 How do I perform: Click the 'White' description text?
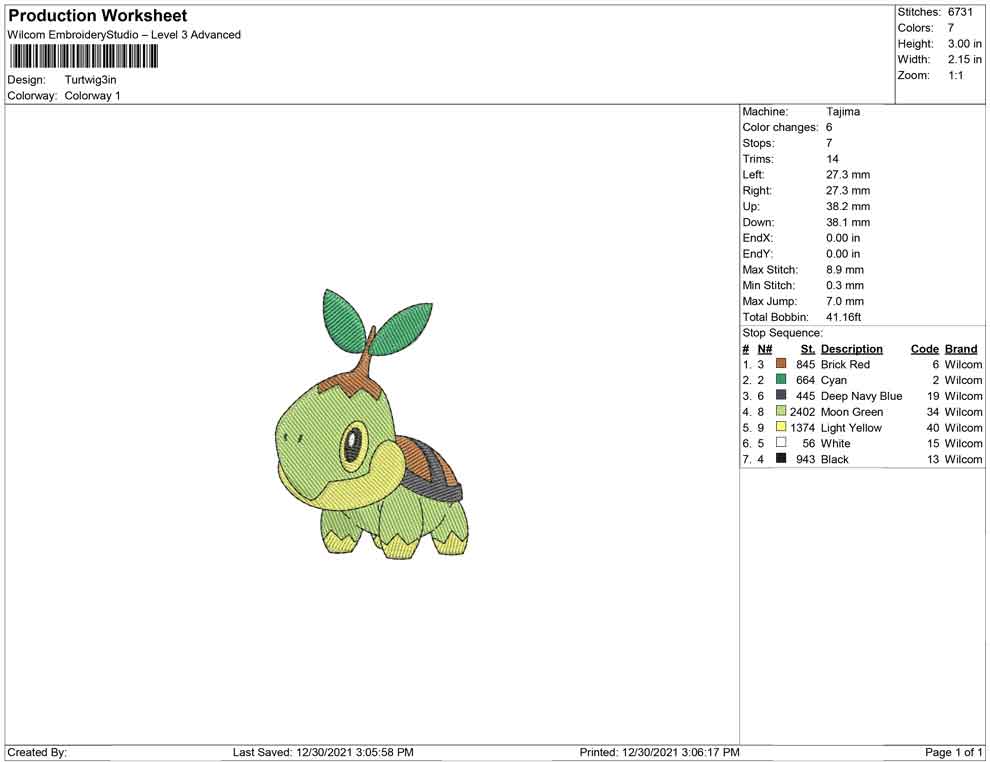835,443
